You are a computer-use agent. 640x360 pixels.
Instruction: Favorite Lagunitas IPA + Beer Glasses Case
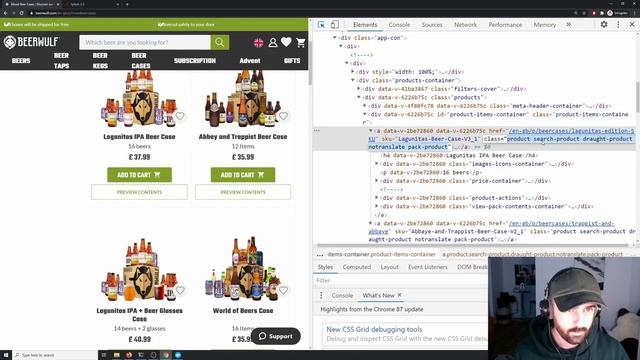point(180,290)
